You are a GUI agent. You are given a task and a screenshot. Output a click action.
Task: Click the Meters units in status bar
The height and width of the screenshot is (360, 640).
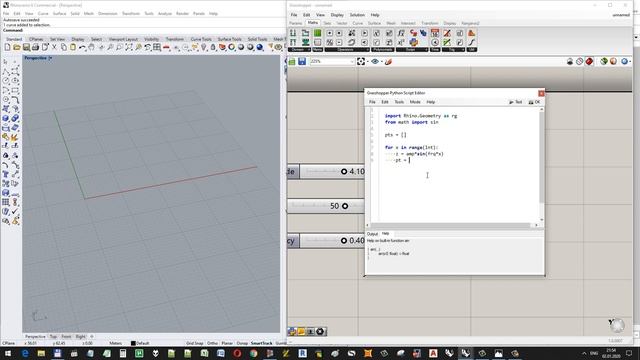[x=116, y=343]
